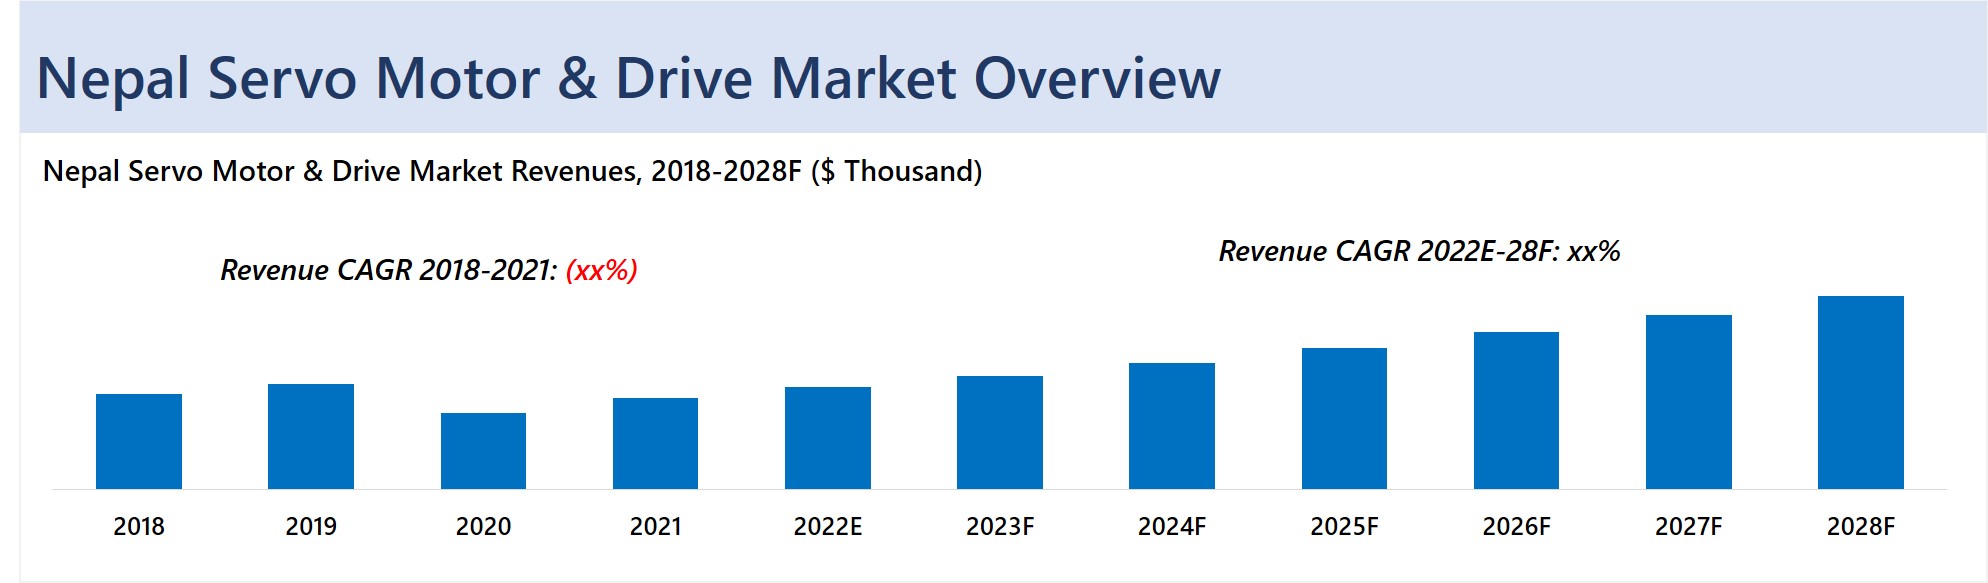The height and width of the screenshot is (583, 1988).
Task: Click the tallest bar for 2028F
Action: [x=1861, y=392]
